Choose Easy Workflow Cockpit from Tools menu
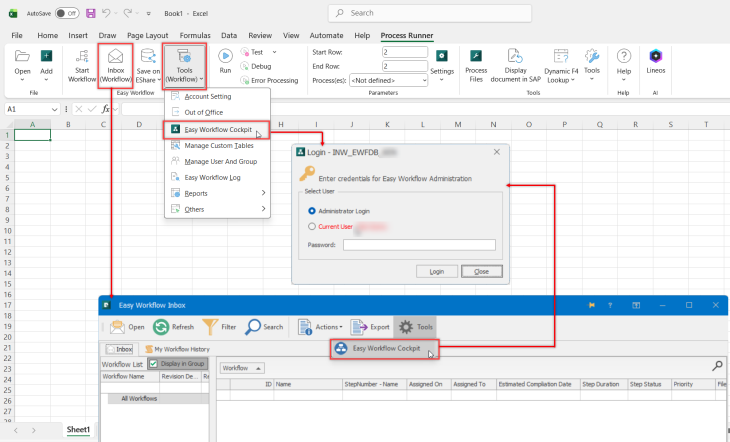The height and width of the screenshot is (442, 730). [216, 129]
